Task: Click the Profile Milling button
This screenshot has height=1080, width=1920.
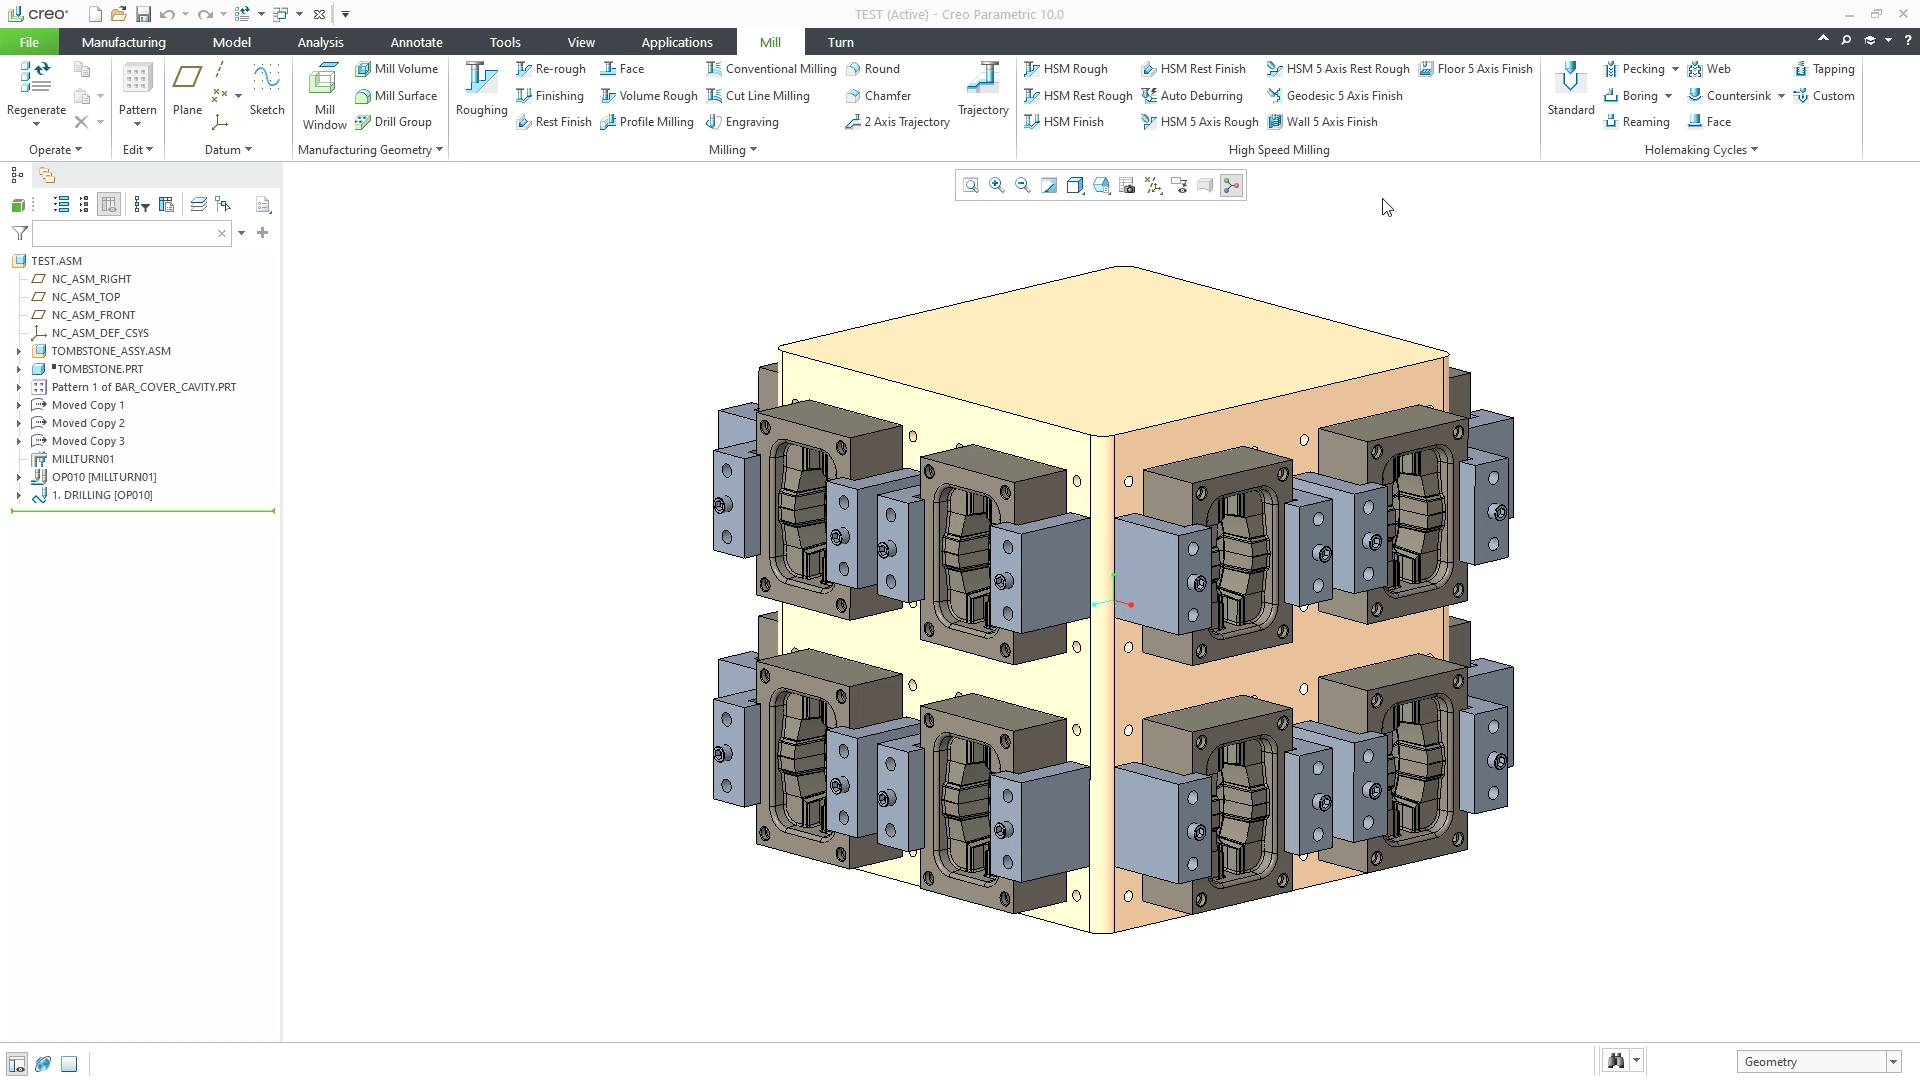Action: pos(646,122)
